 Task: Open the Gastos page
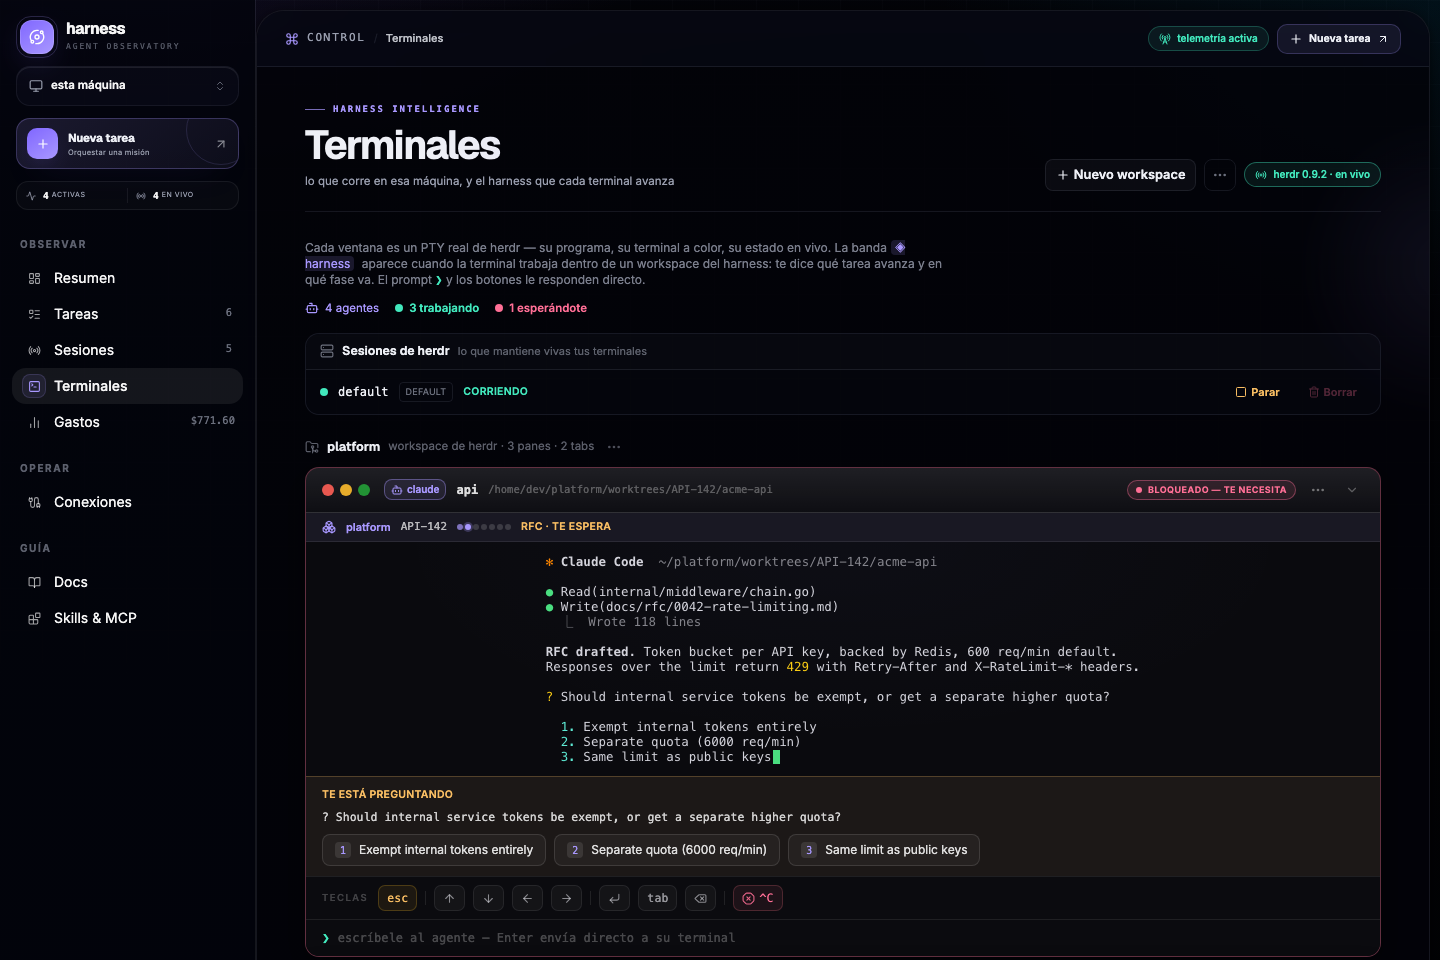click(x=127, y=422)
